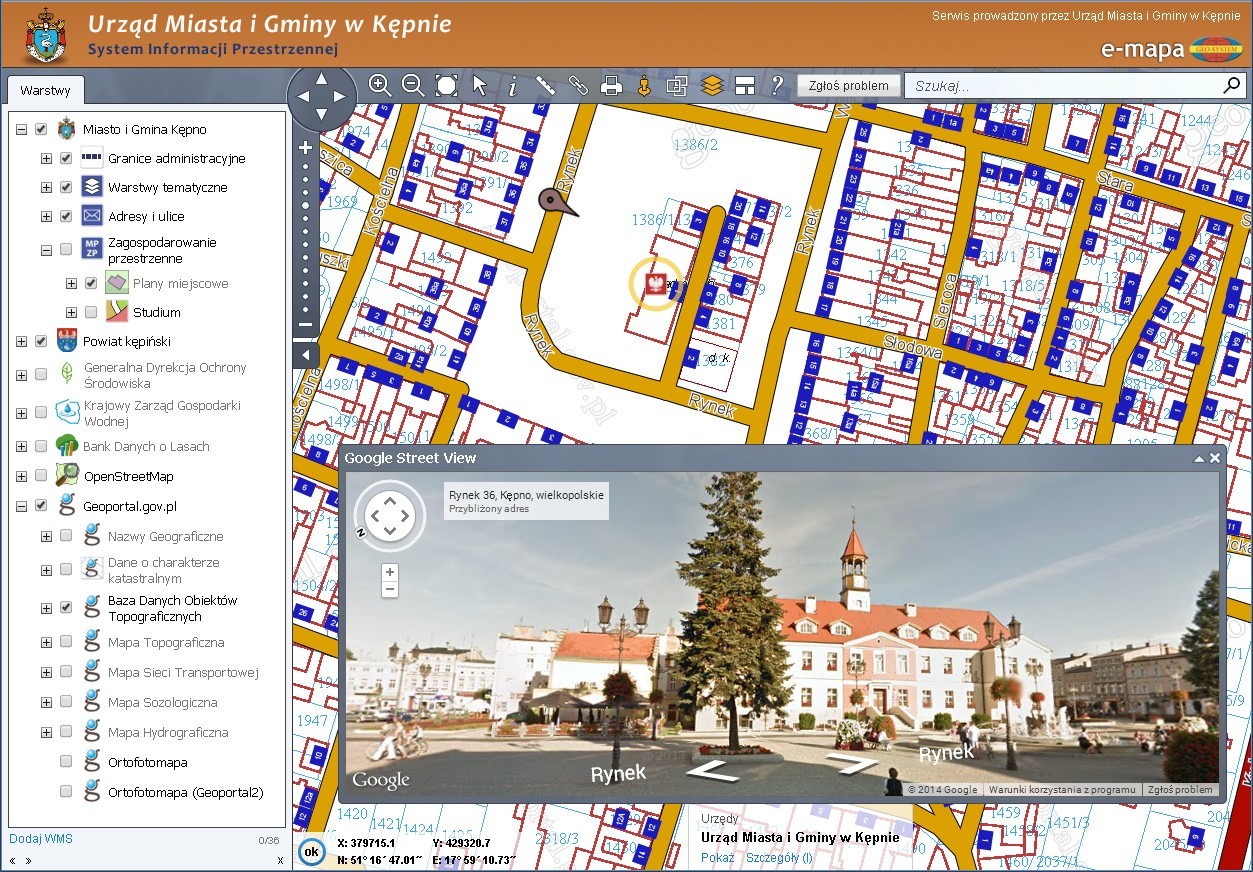Image resolution: width=1253 pixels, height=872 pixels.
Task: Expand the Bank Danych o Lasach node
Action: tap(21, 446)
